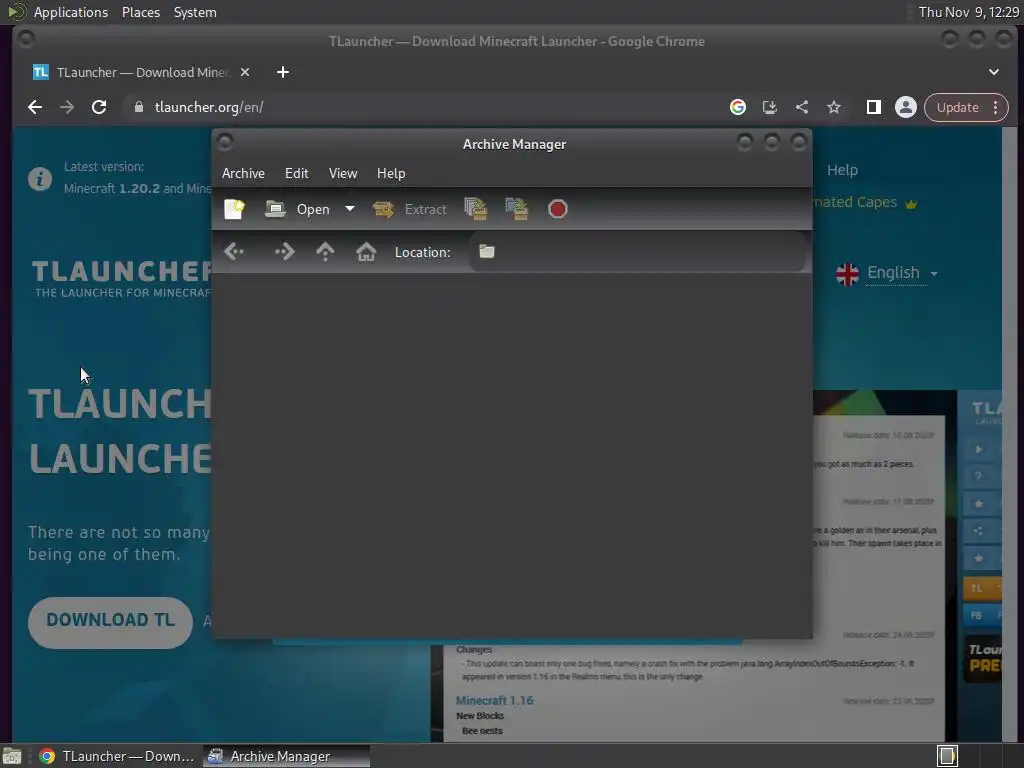
Task: Click the Add folder to archive icon
Action: (517, 209)
